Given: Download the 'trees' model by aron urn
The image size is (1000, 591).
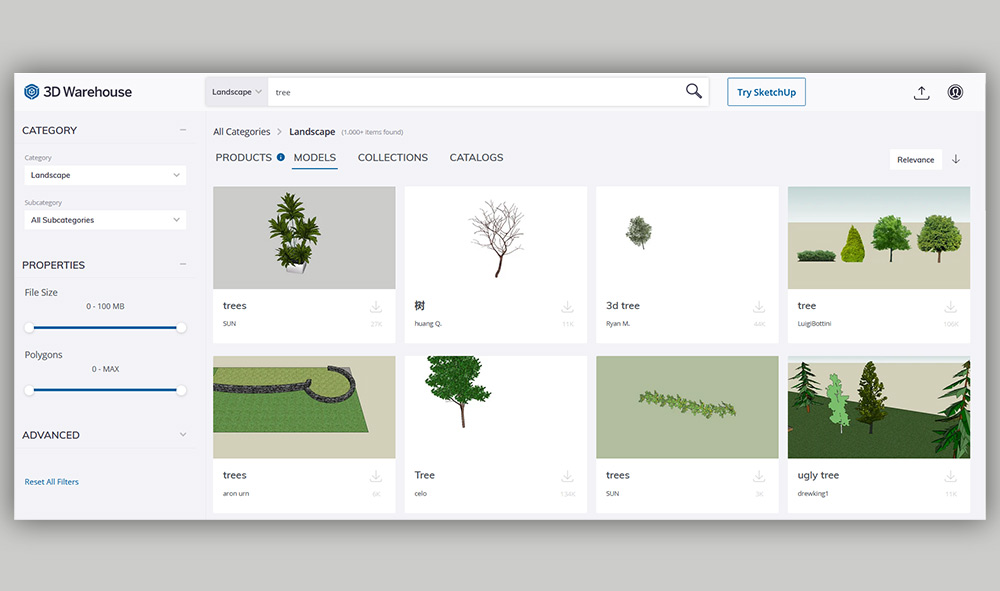Looking at the screenshot, I should pyautogui.click(x=376, y=476).
